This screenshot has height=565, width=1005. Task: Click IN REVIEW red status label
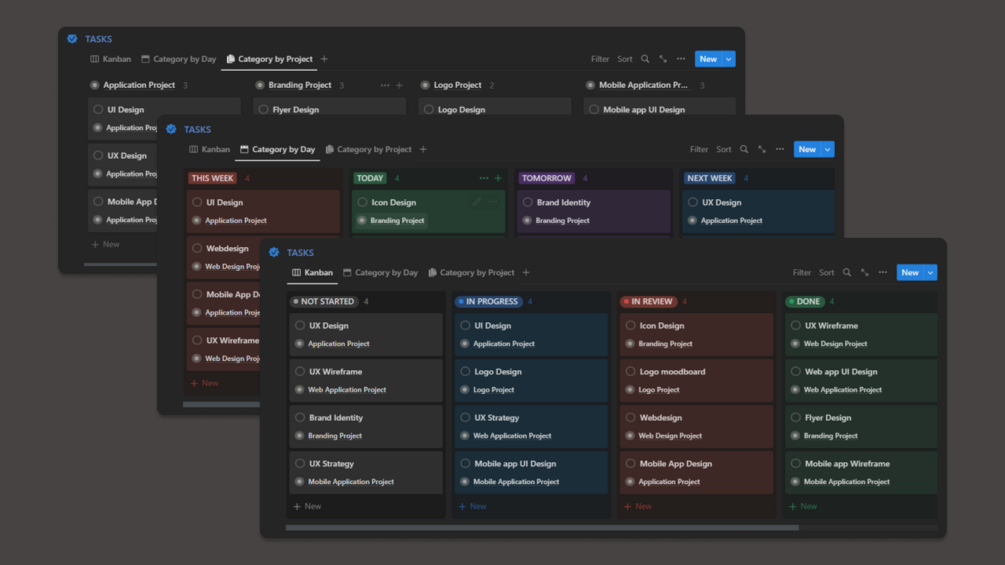coord(649,301)
